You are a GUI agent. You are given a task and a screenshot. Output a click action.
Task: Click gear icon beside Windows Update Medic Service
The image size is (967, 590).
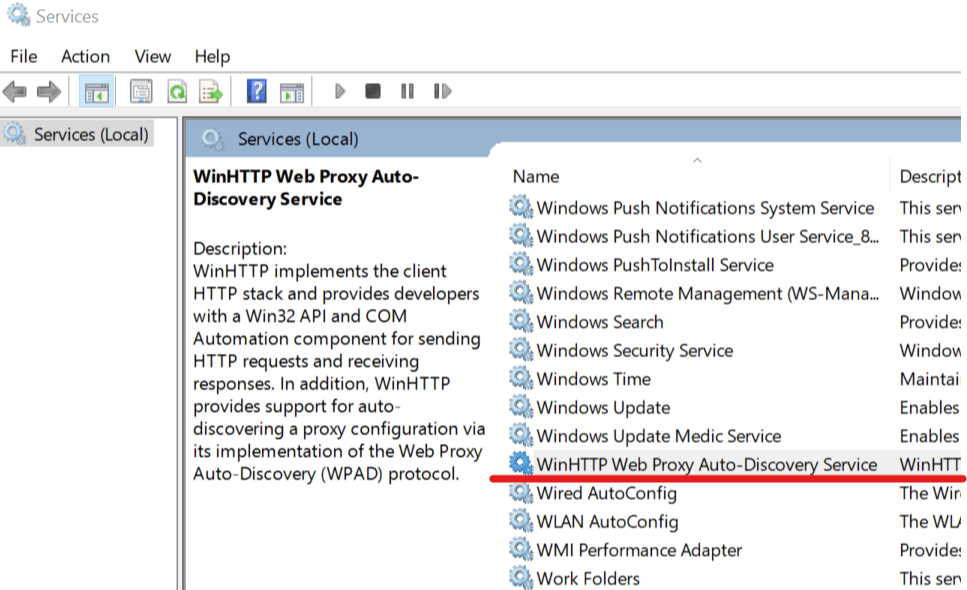[521, 435]
